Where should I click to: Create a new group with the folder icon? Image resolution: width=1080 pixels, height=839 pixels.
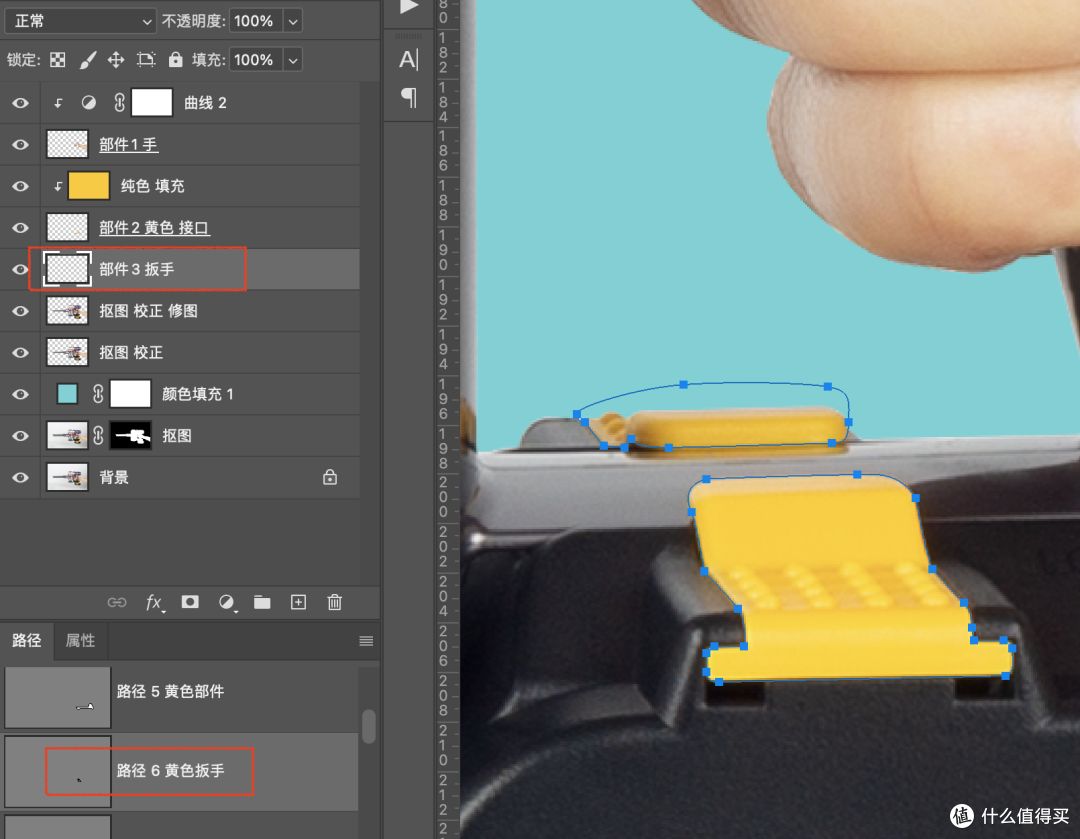(262, 603)
